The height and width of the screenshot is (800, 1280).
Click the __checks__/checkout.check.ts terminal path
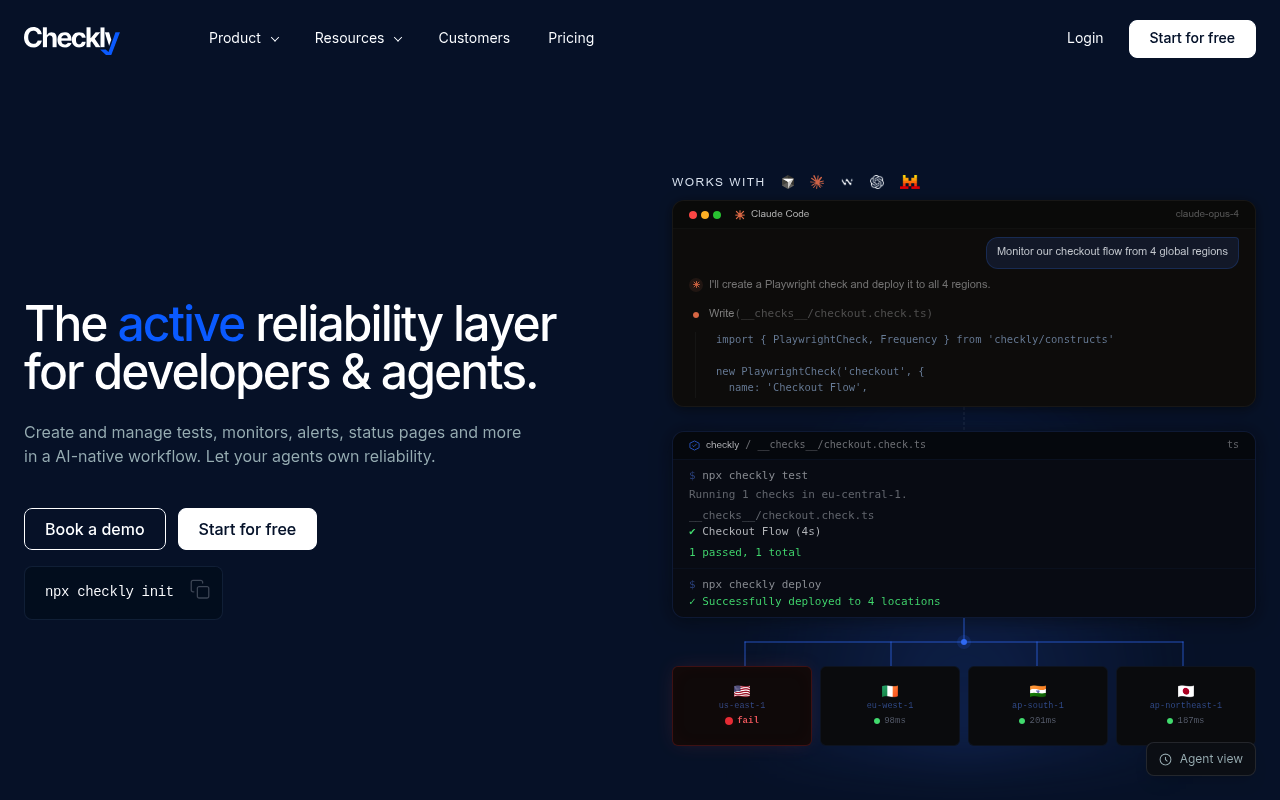point(841,445)
